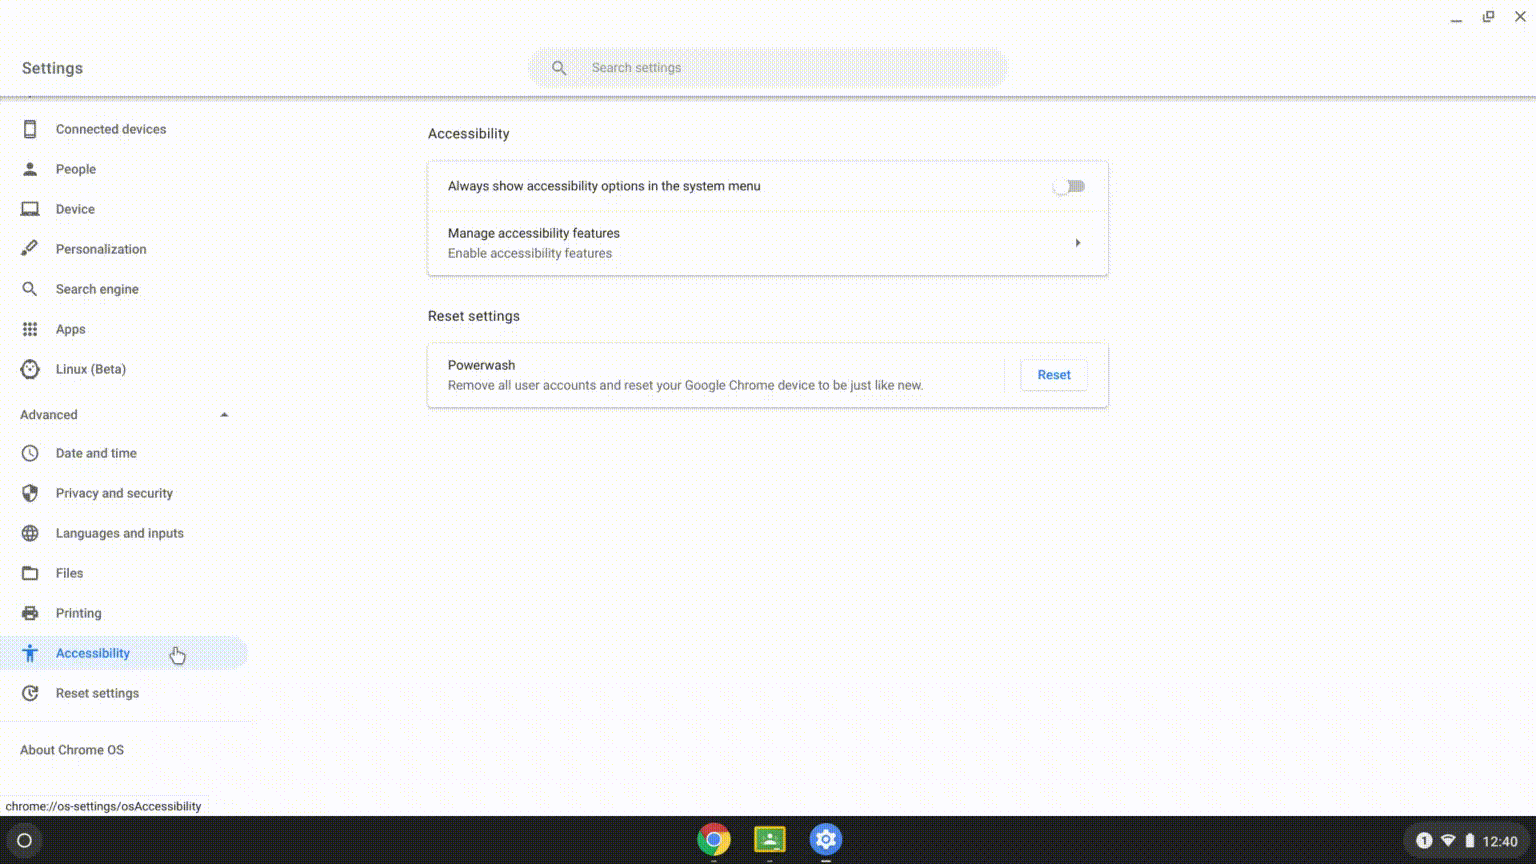Open the Device settings section

[74, 209]
